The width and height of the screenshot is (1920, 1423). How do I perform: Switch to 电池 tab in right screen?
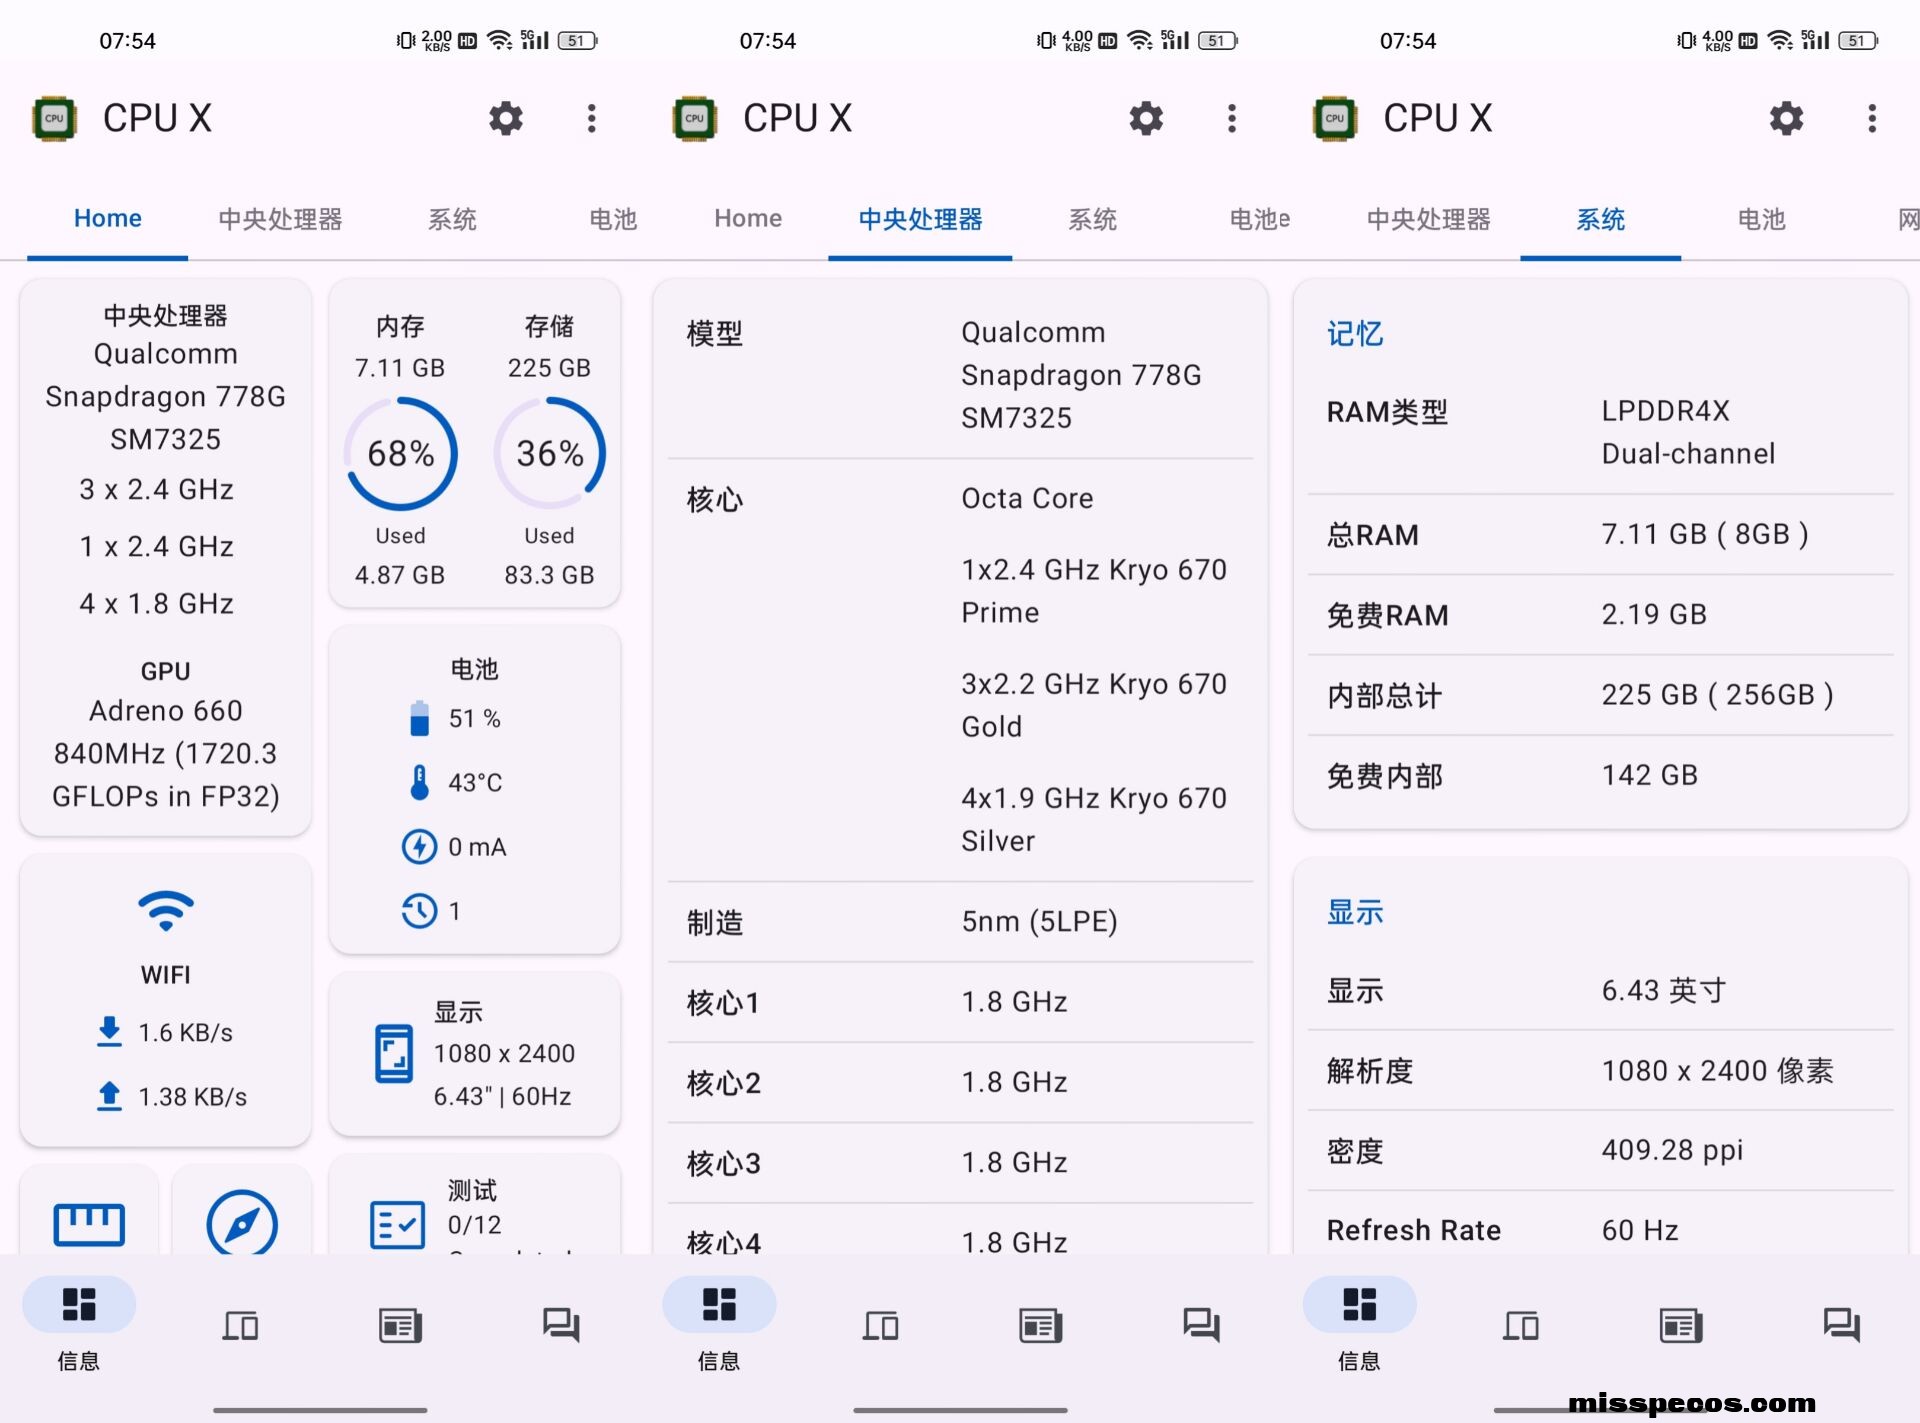[x=1761, y=219]
